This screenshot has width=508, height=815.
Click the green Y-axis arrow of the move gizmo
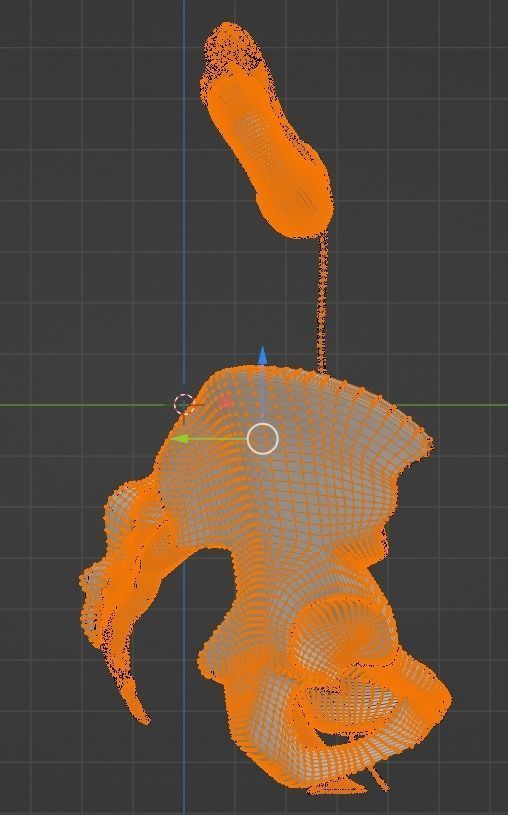tap(180, 439)
